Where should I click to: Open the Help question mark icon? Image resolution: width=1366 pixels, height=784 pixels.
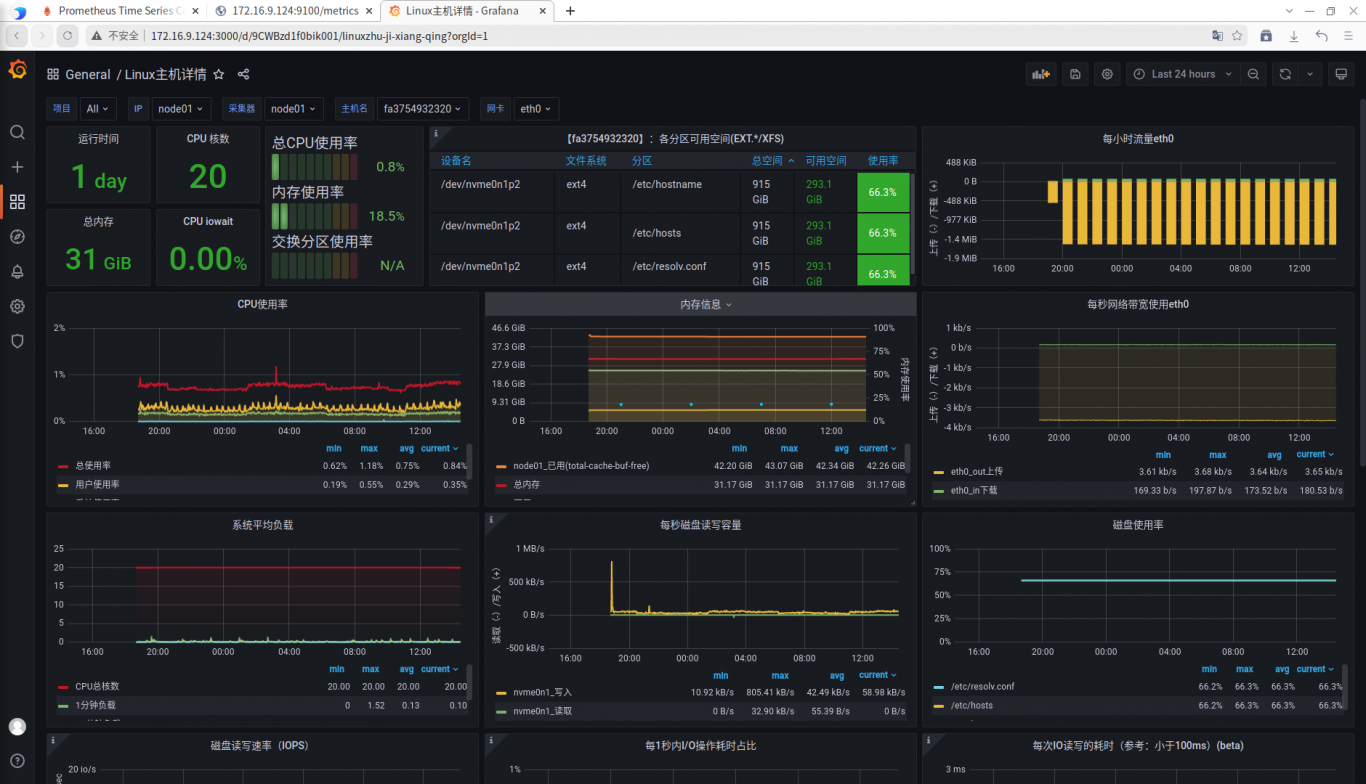(17, 761)
